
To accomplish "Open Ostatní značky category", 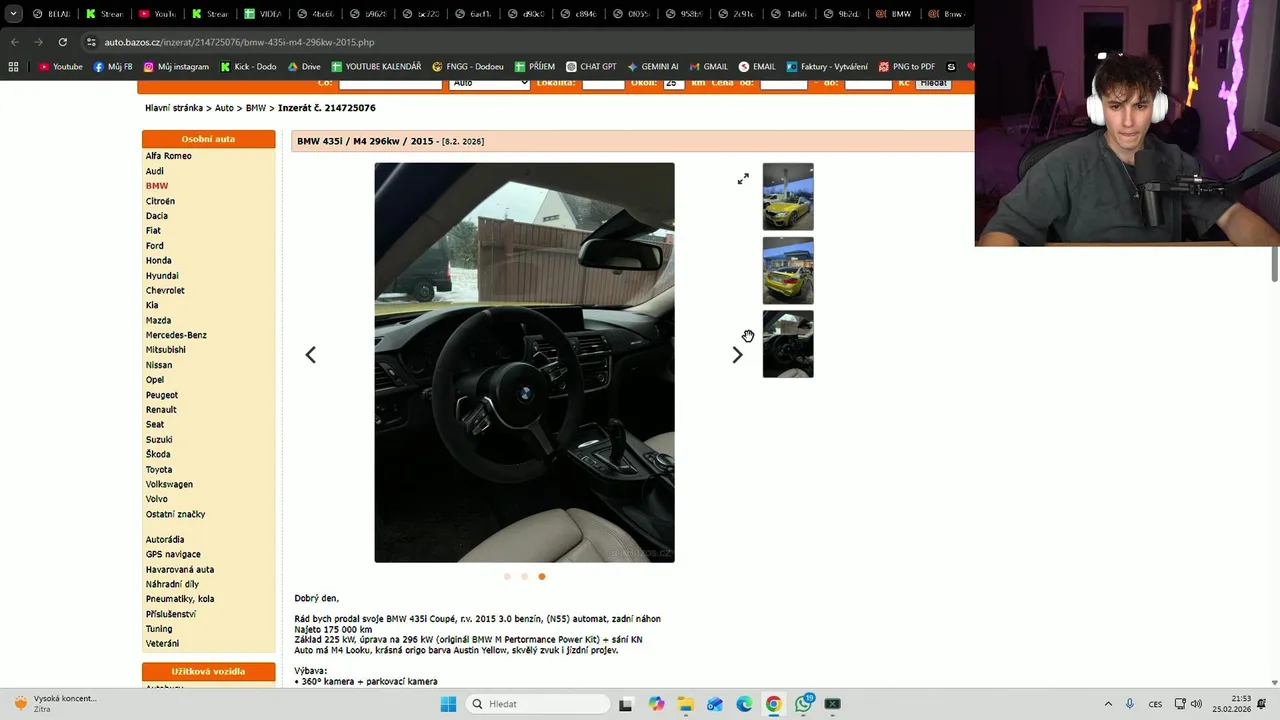I will click(176, 514).
